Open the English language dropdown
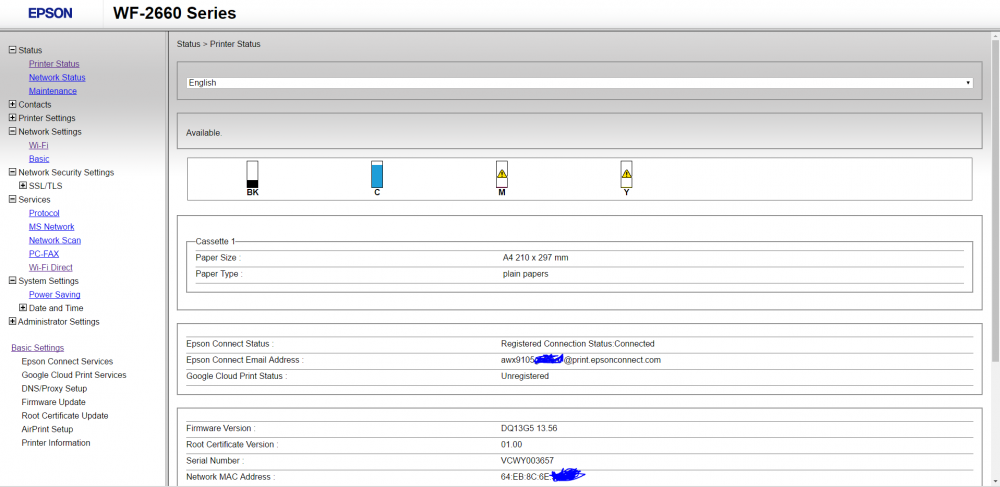The width and height of the screenshot is (1000, 487). tap(580, 83)
